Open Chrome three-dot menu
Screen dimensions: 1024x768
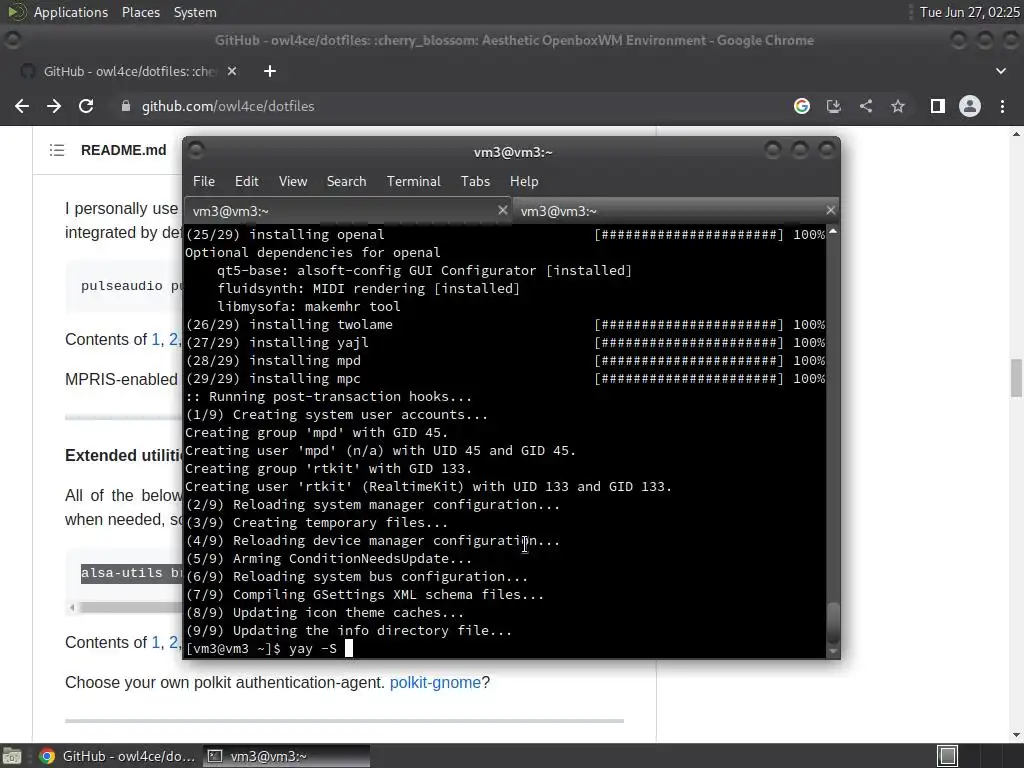pos(1002,106)
